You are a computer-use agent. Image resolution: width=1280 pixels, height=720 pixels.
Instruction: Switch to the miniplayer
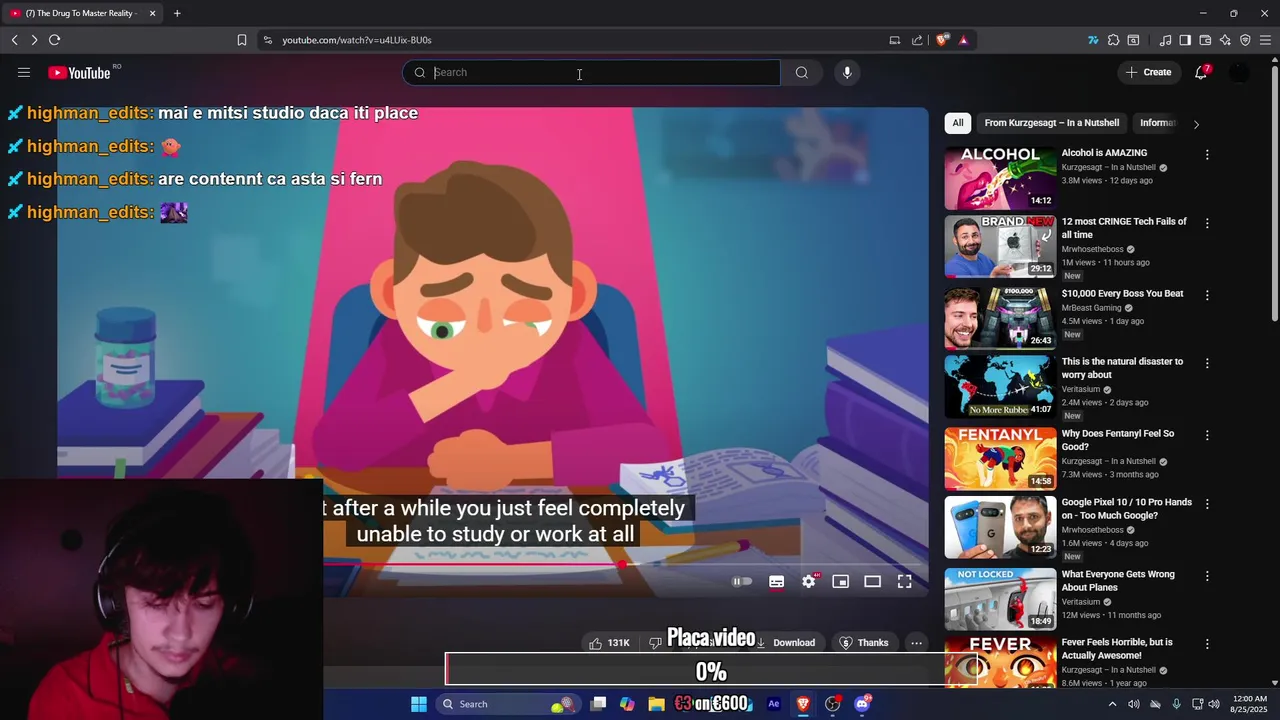tap(840, 581)
